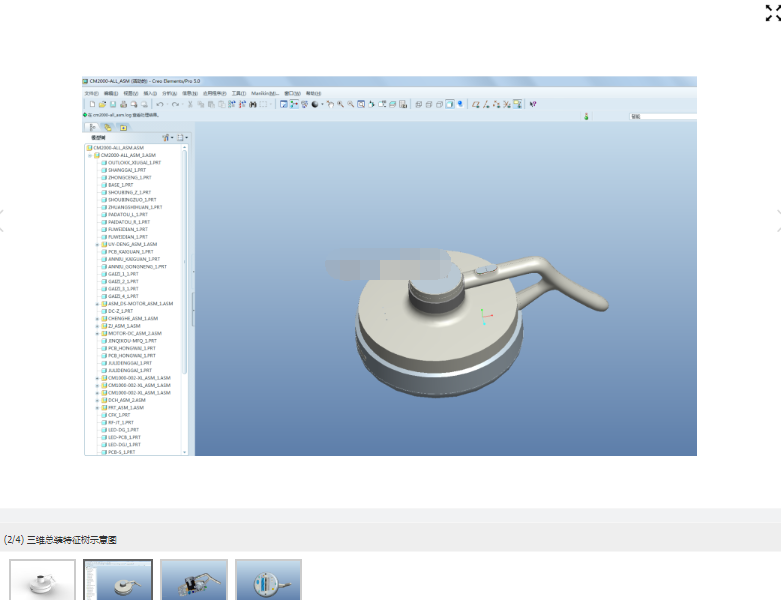Expand ZJ_ASM_1.ASM tree node
781x600 pixels.
[98, 326]
